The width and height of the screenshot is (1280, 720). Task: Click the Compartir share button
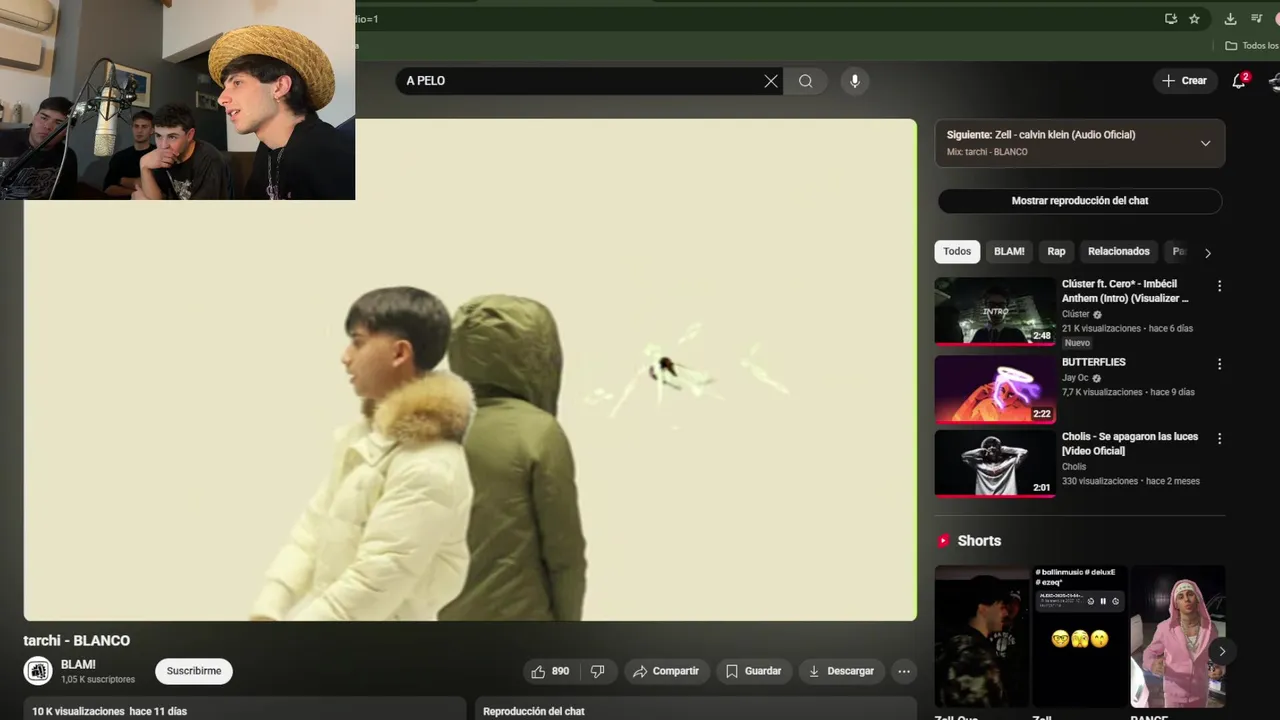pos(666,671)
